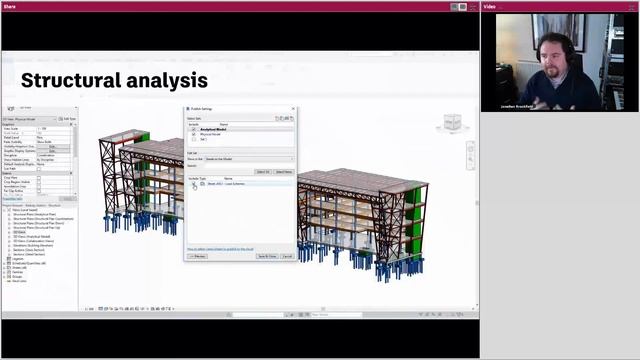Select the Physical Model set name
This screenshot has height=360, width=640.
tap(210, 134)
